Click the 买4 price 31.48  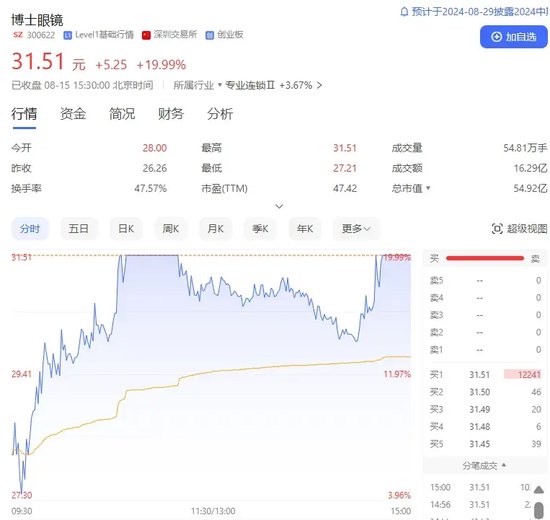[x=479, y=427]
